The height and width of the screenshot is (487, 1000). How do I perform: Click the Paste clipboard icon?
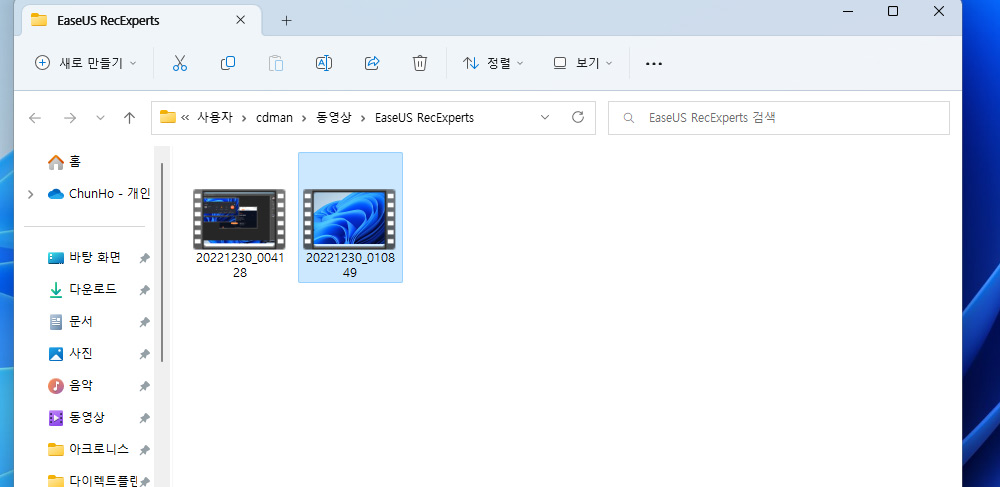coord(276,63)
